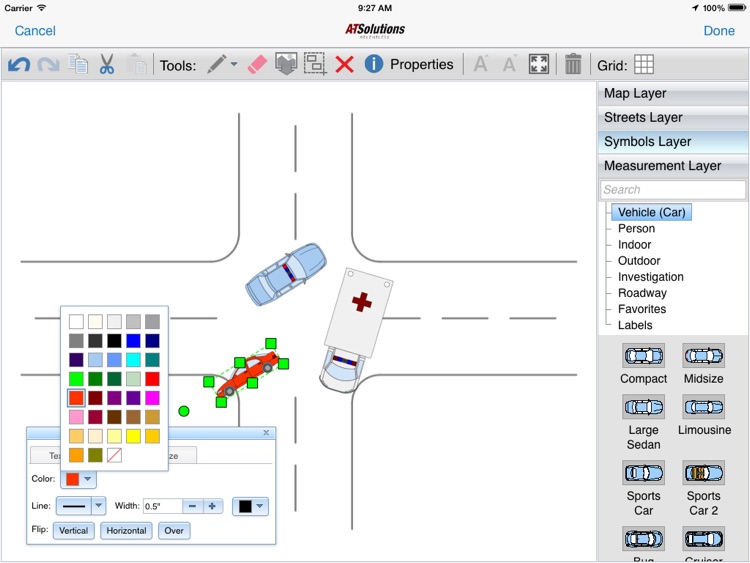This screenshot has height=563, width=750.
Task: Select Investigation in the category tree
Action: coord(650,277)
